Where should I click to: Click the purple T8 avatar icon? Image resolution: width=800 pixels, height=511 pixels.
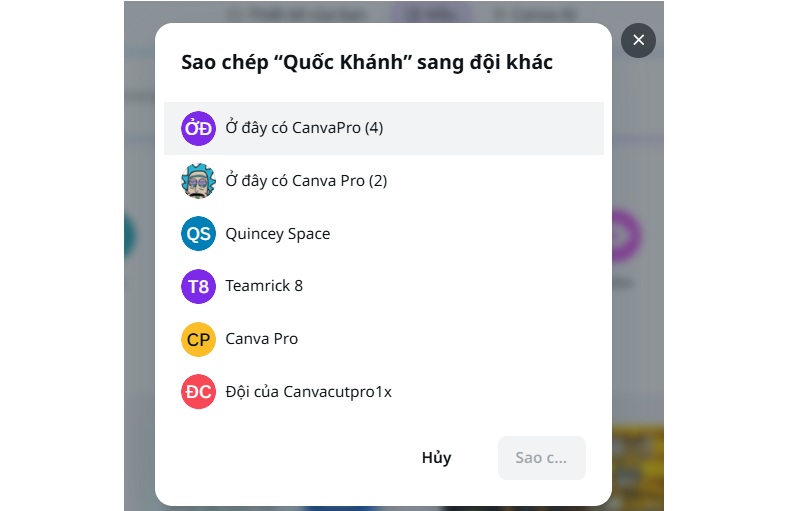[198, 286]
